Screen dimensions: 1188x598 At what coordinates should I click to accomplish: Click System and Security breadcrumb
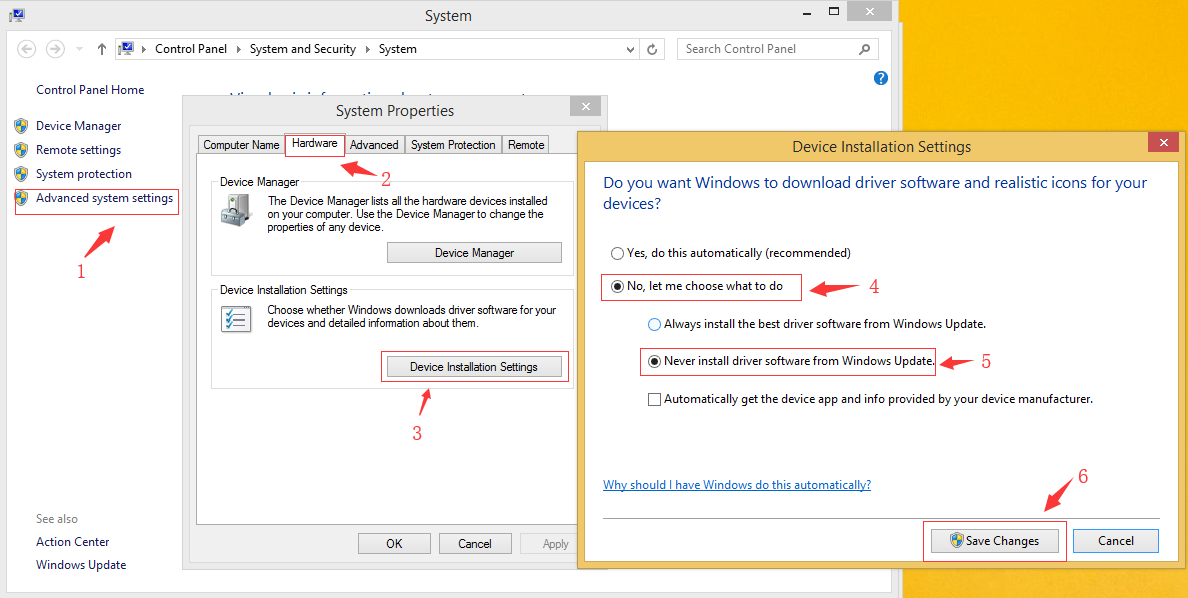303,49
